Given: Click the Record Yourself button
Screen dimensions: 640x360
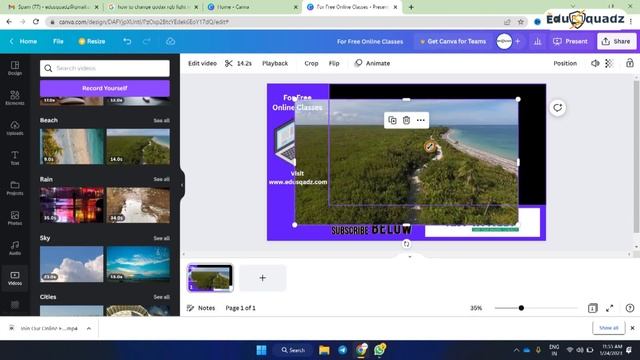Looking at the screenshot, I should click(x=105, y=88).
